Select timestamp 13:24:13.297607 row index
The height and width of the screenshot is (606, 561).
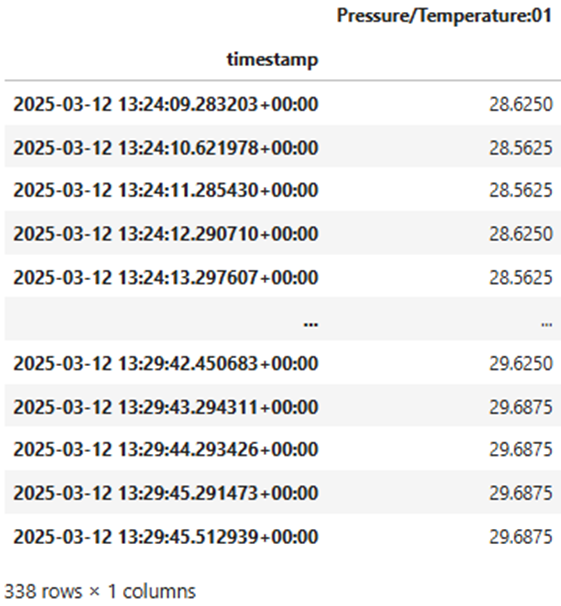(166, 277)
